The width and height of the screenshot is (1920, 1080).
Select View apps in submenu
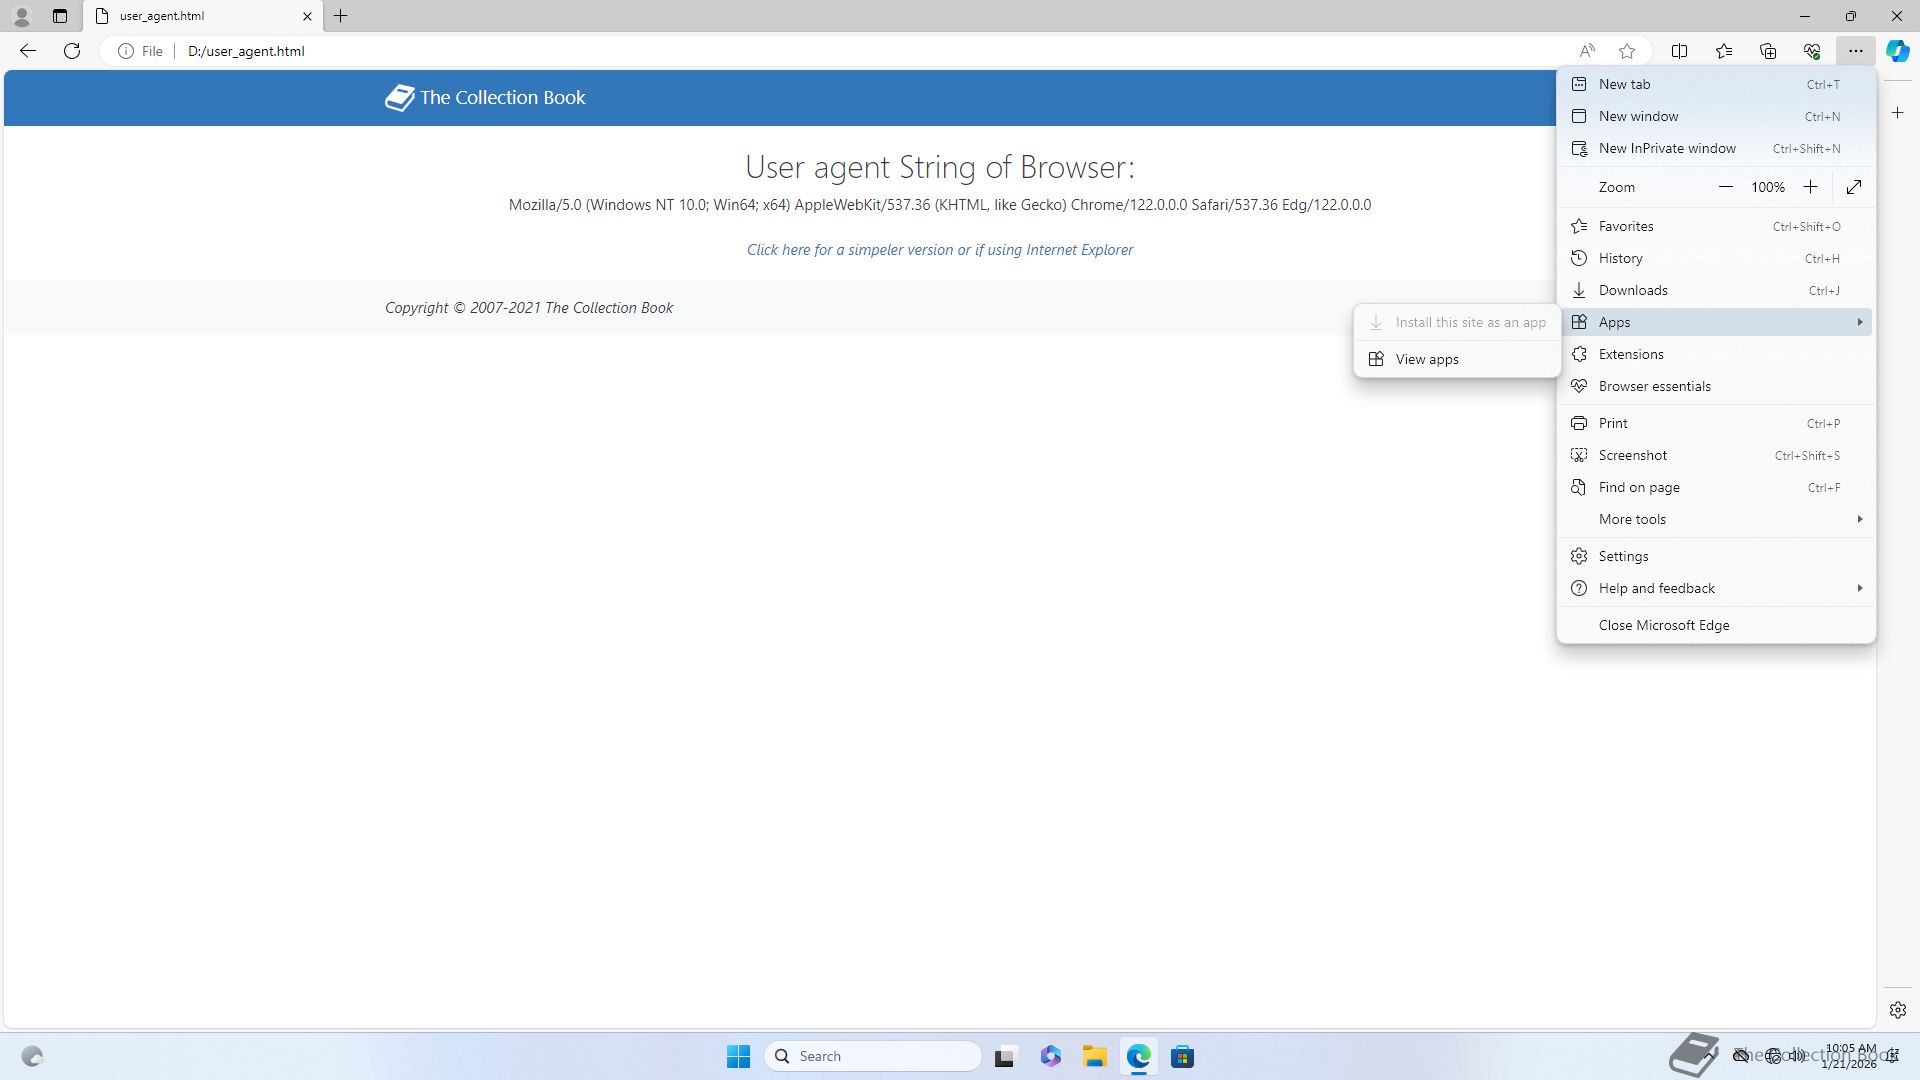(x=1427, y=359)
